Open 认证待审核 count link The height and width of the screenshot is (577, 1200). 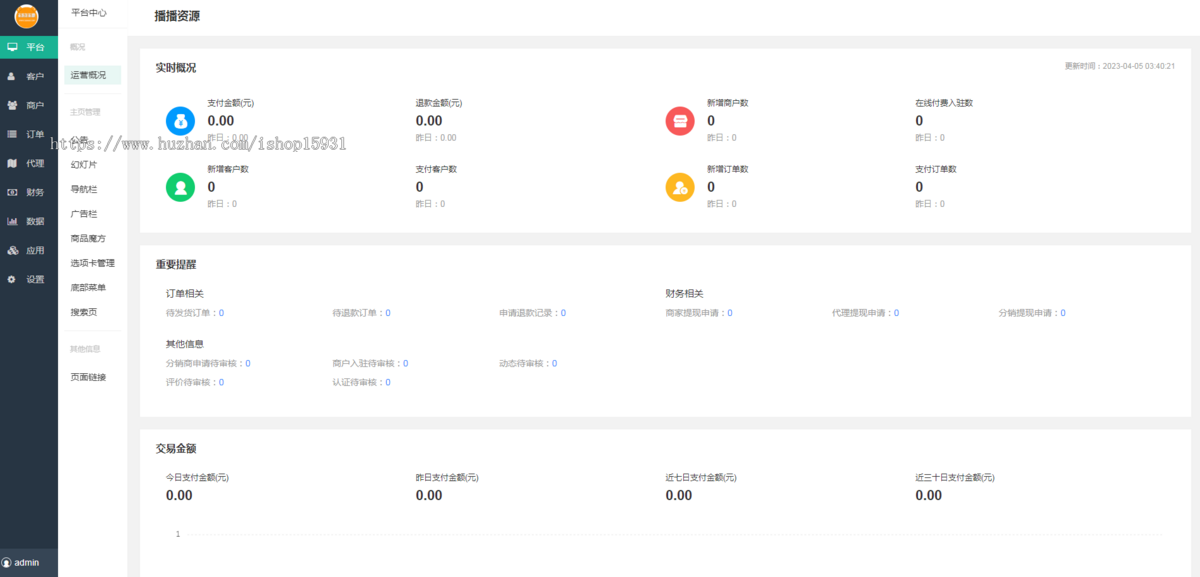[387, 382]
